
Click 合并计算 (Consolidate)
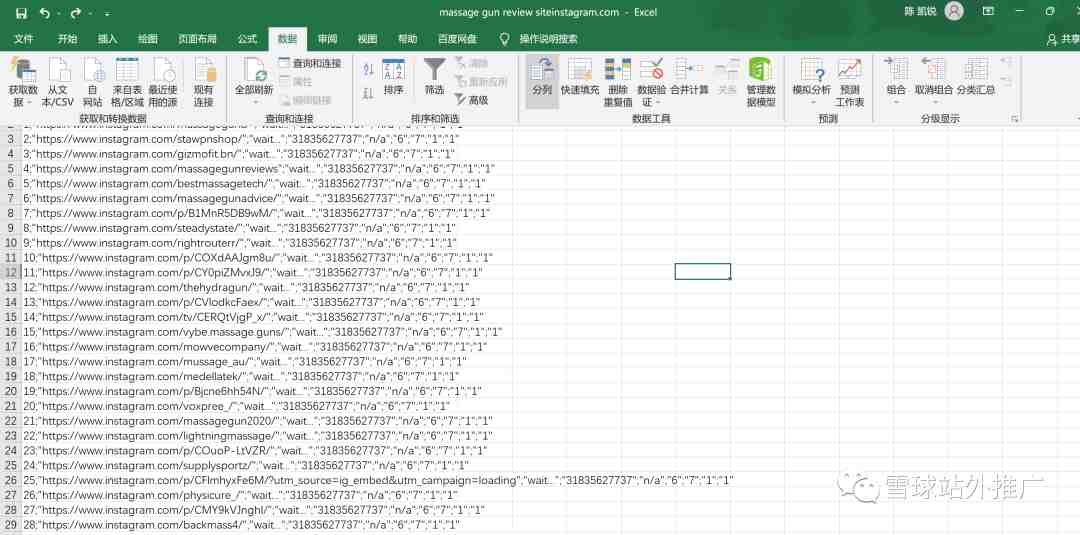coord(689,76)
